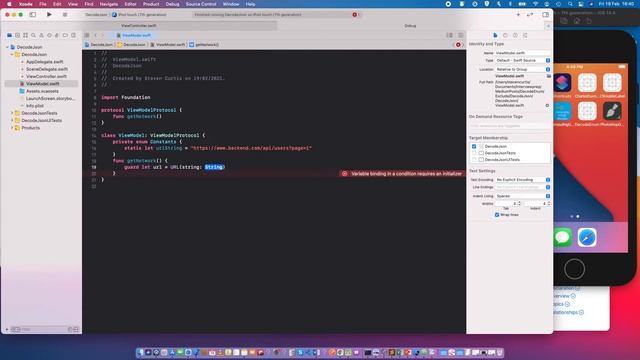This screenshot has width=640, height=360.
Task: Switch to the Debug window tab
Action: (x=410, y=26)
